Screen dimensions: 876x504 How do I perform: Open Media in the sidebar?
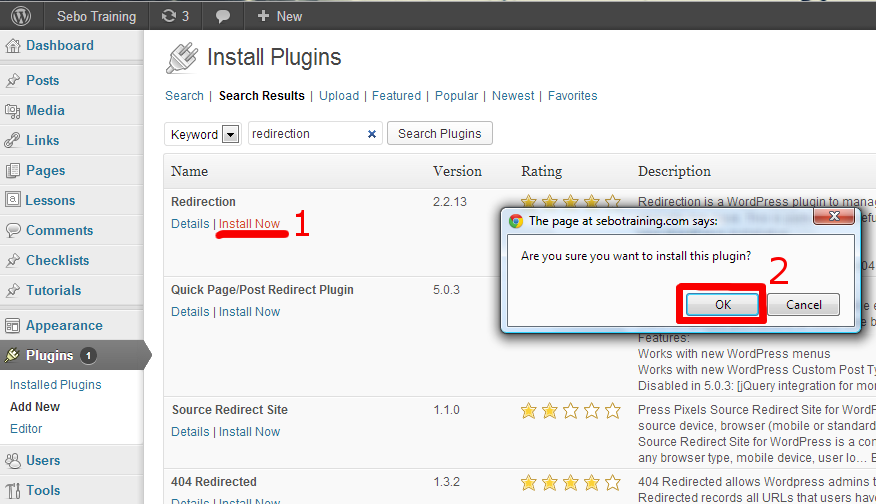[45, 111]
